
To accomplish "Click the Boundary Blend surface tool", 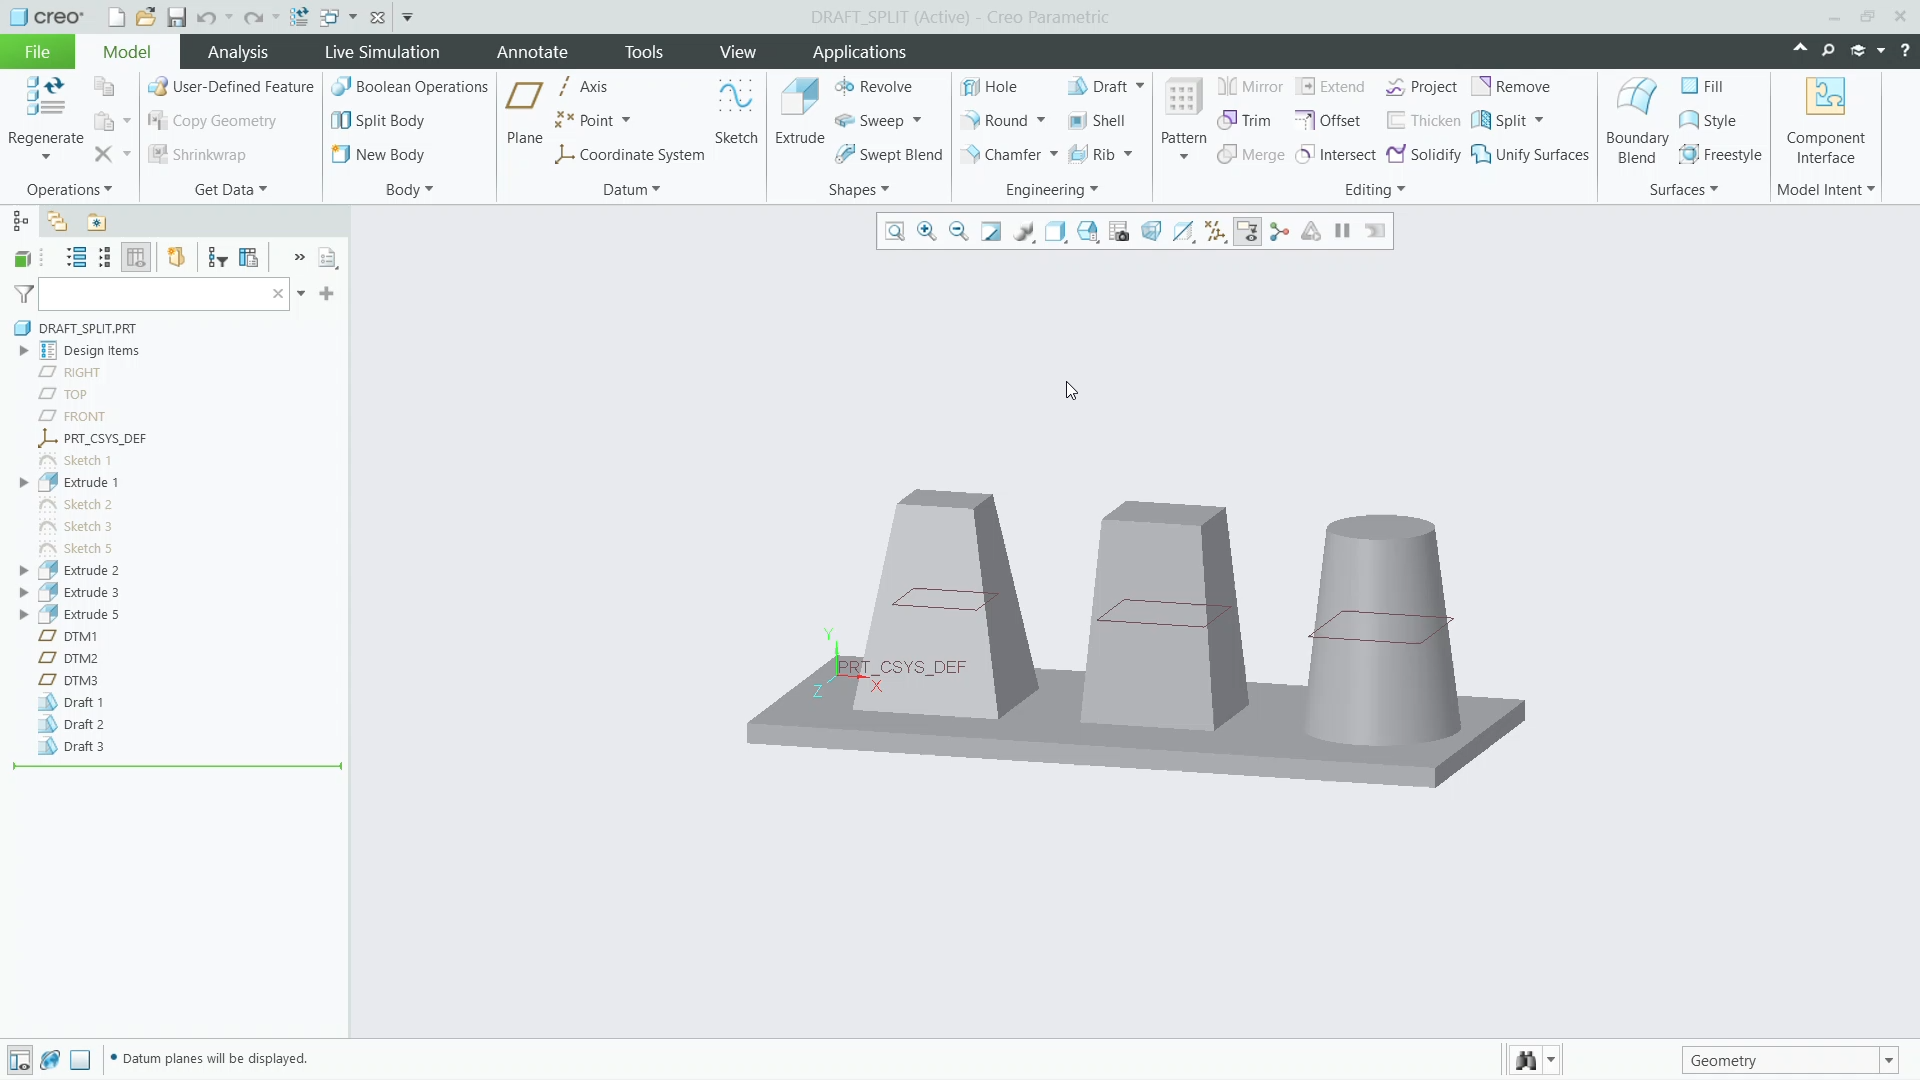I will tap(1637, 120).
